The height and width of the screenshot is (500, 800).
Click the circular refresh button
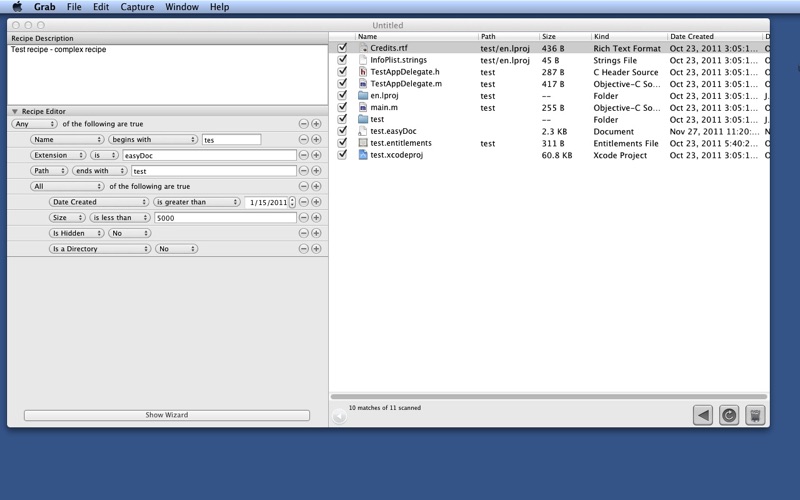(x=729, y=415)
